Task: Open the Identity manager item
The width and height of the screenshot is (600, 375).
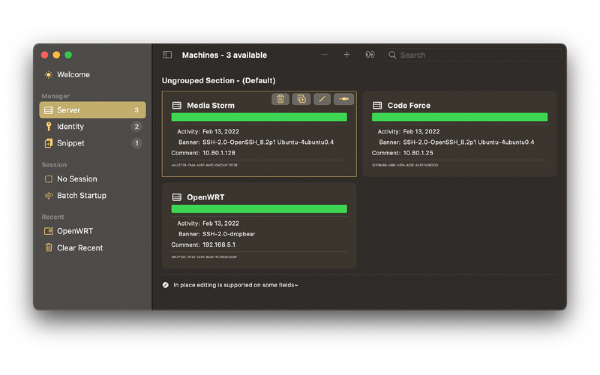Action: (x=92, y=126)
